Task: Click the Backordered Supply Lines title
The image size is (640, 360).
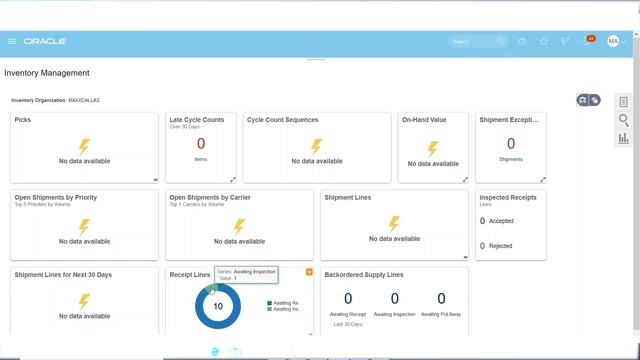Action: (364, 275)
